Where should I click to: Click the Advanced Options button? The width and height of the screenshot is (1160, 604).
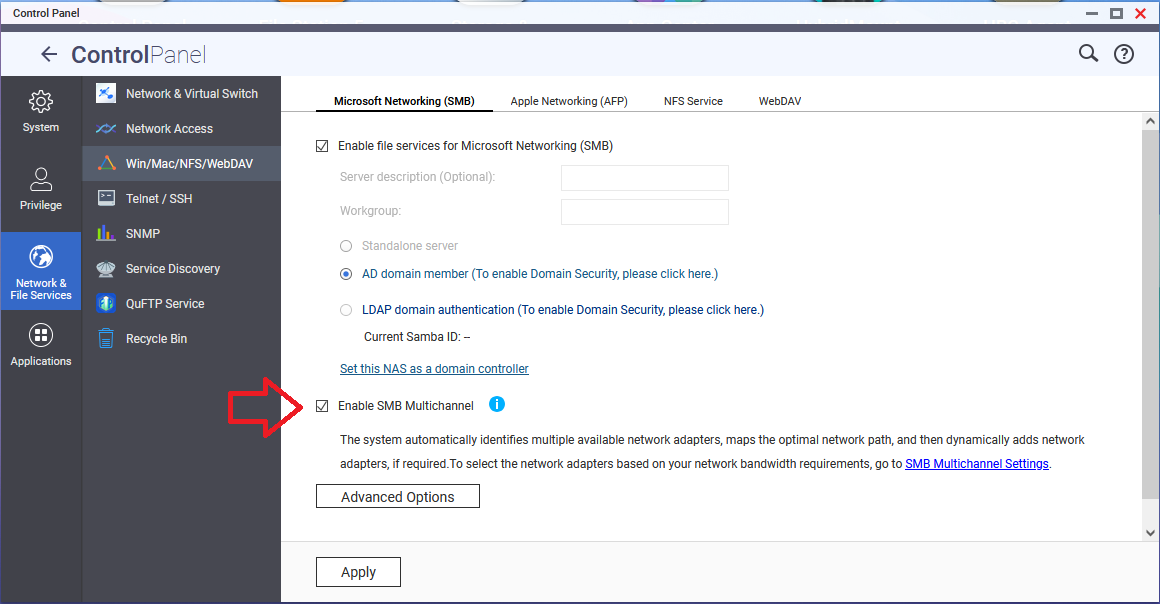point(397,497)
